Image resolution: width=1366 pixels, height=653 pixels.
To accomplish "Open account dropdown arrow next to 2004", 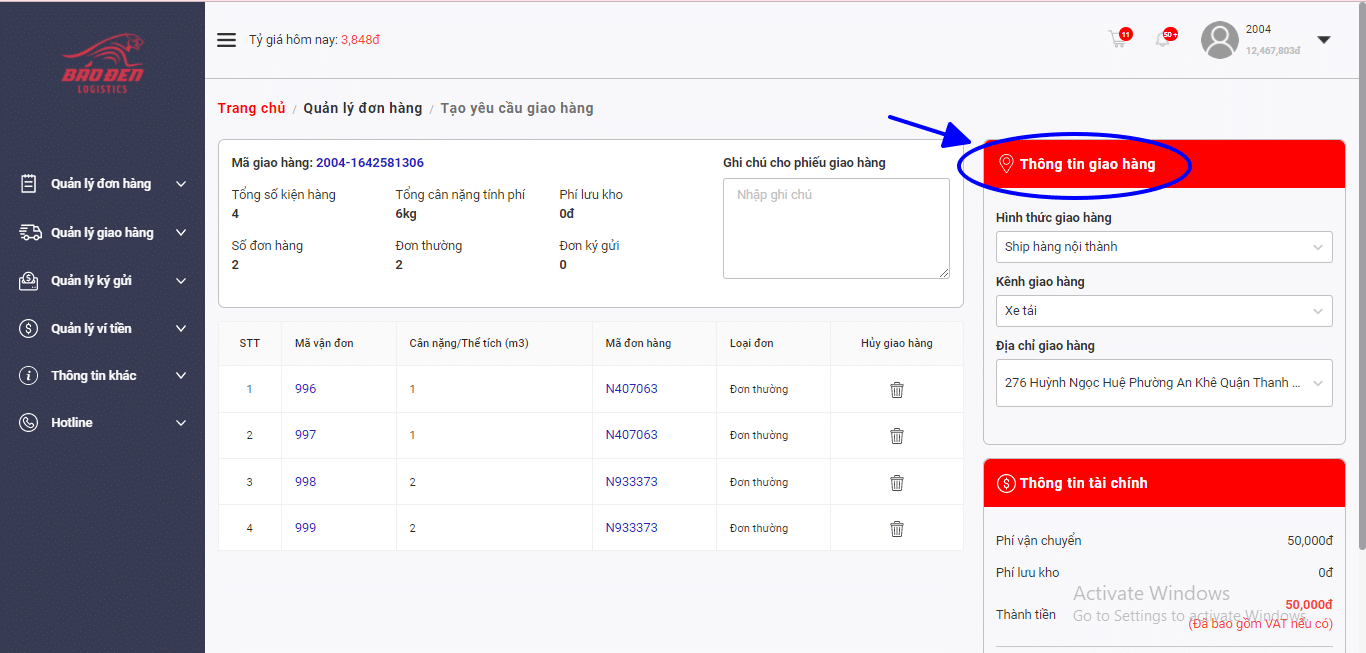I will tap(1323, 40).
